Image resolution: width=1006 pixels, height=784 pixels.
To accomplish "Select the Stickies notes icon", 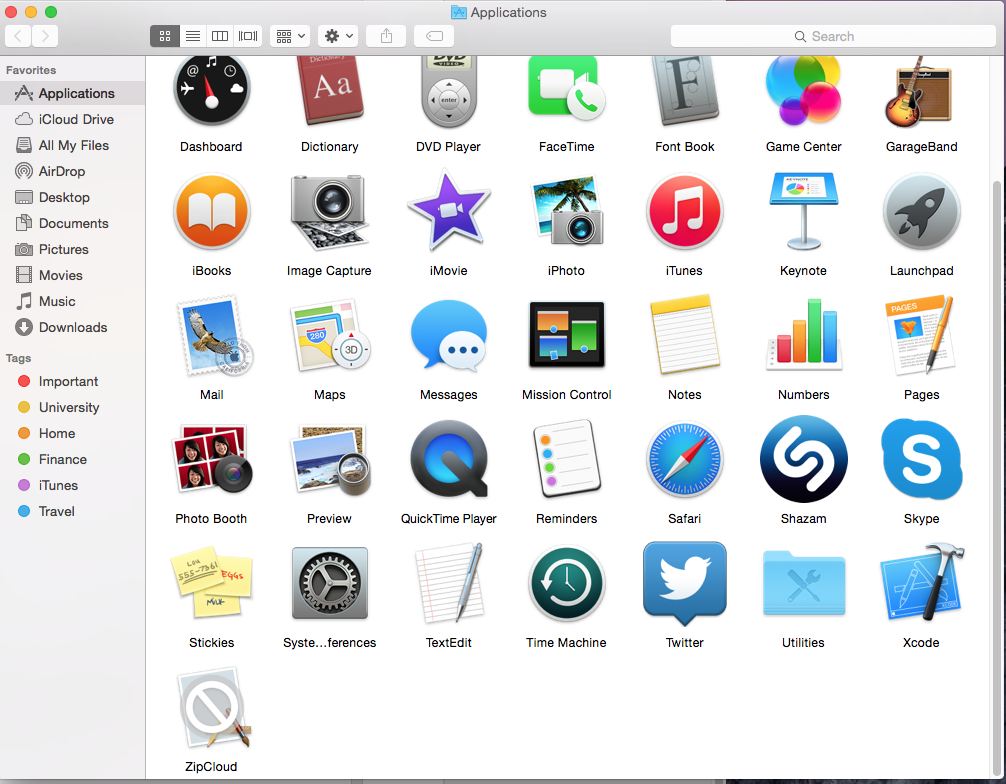I will click(211, 582).
